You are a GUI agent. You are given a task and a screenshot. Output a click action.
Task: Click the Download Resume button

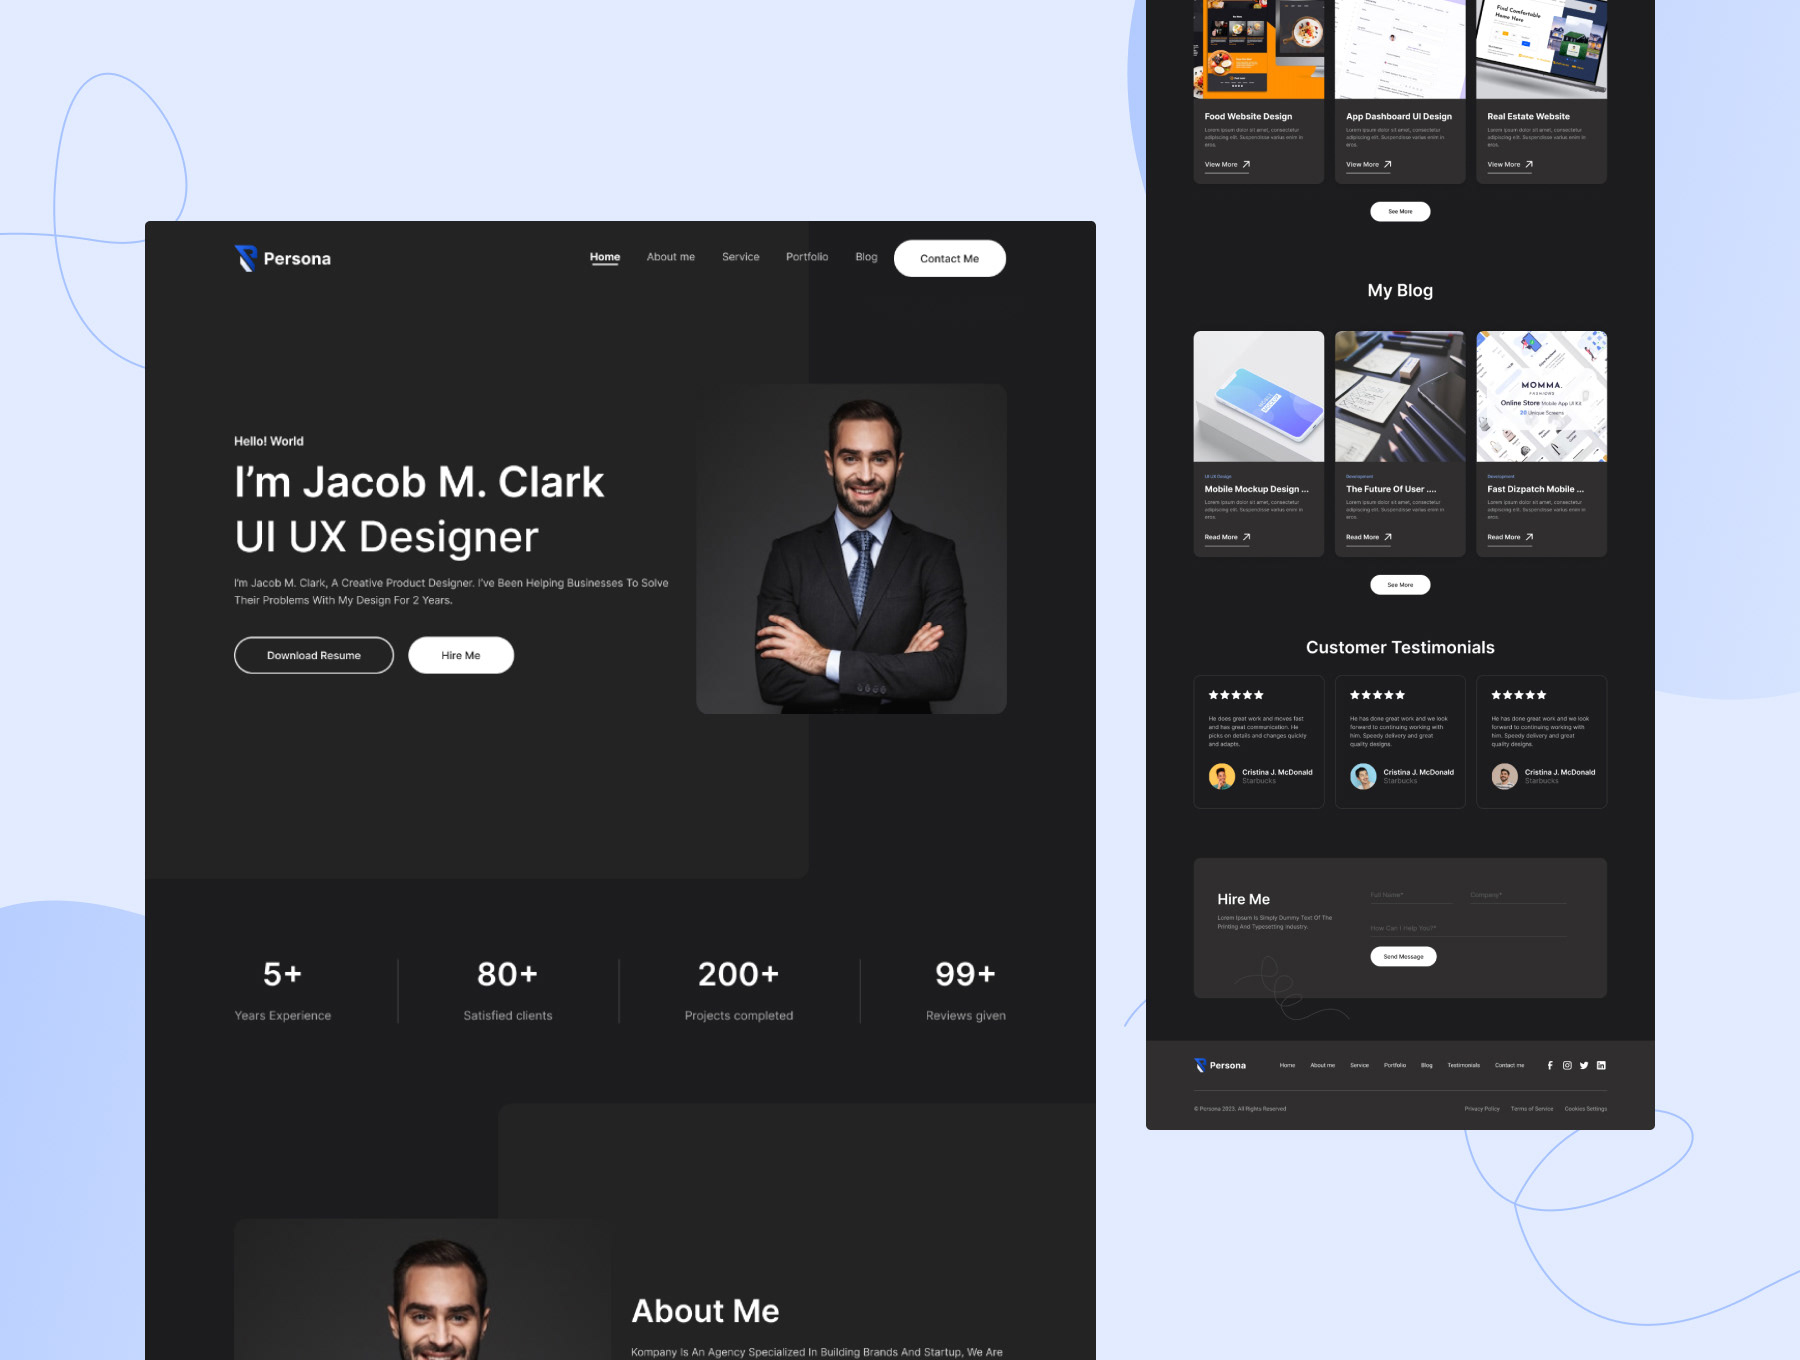point(314,655)
